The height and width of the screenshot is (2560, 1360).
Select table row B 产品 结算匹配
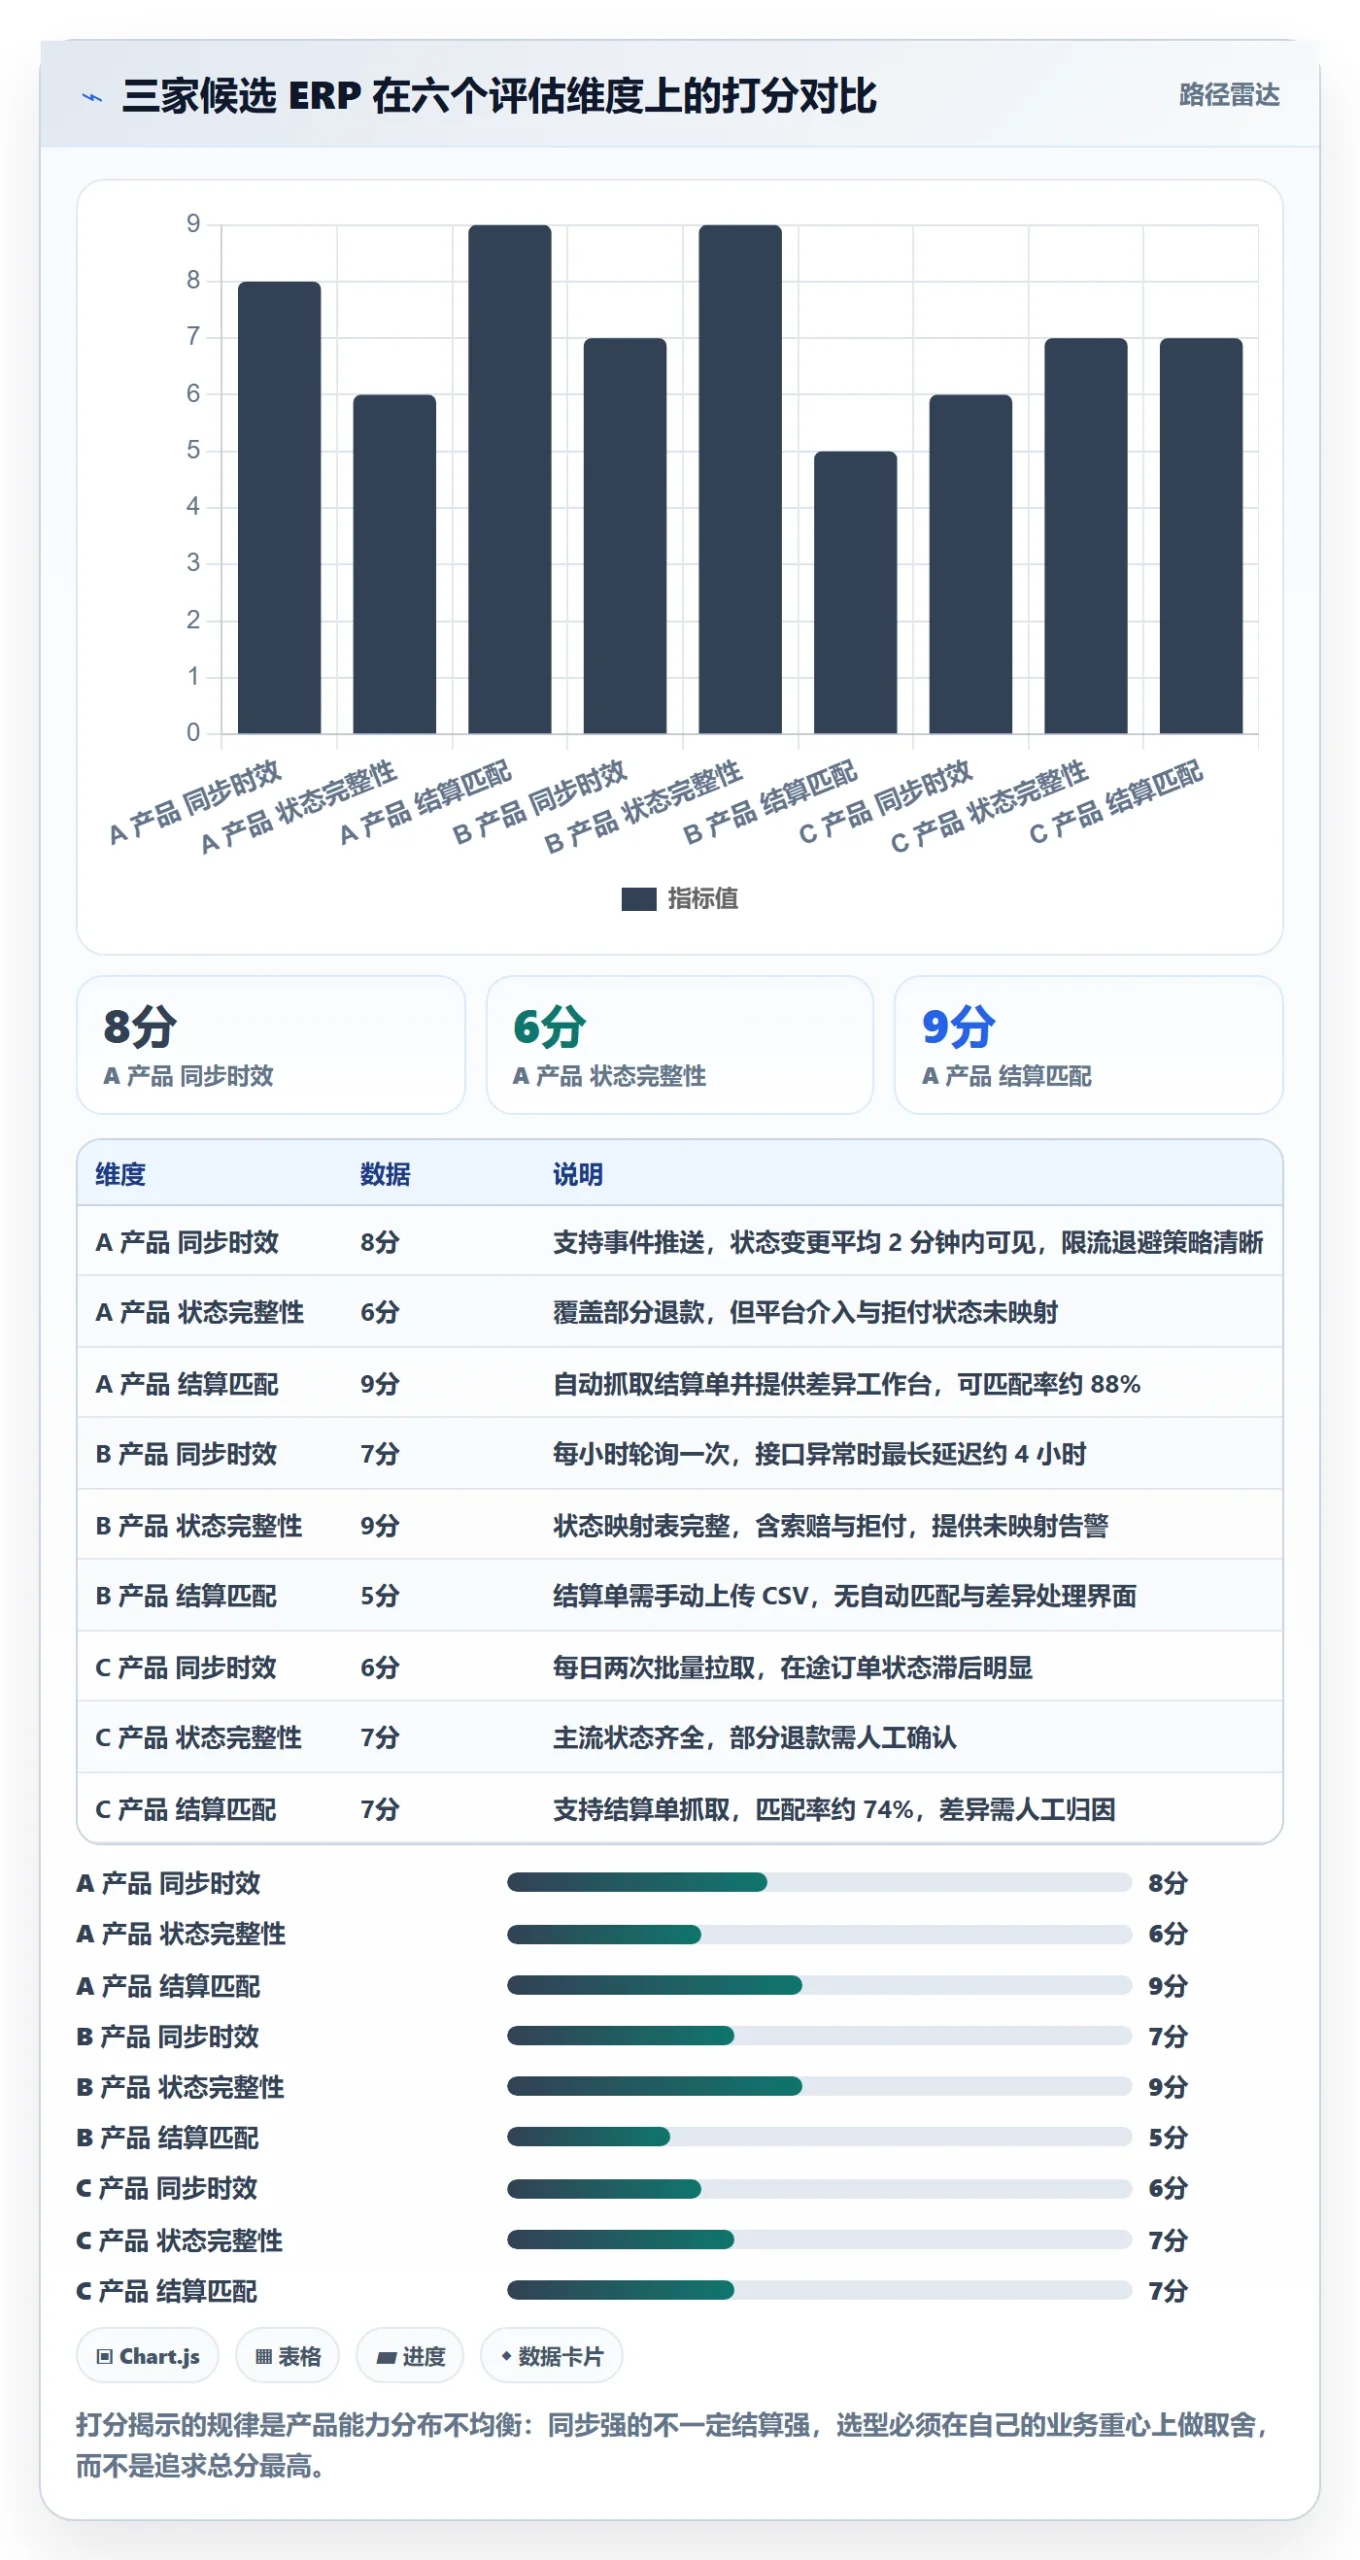[x=679, y=1595]
